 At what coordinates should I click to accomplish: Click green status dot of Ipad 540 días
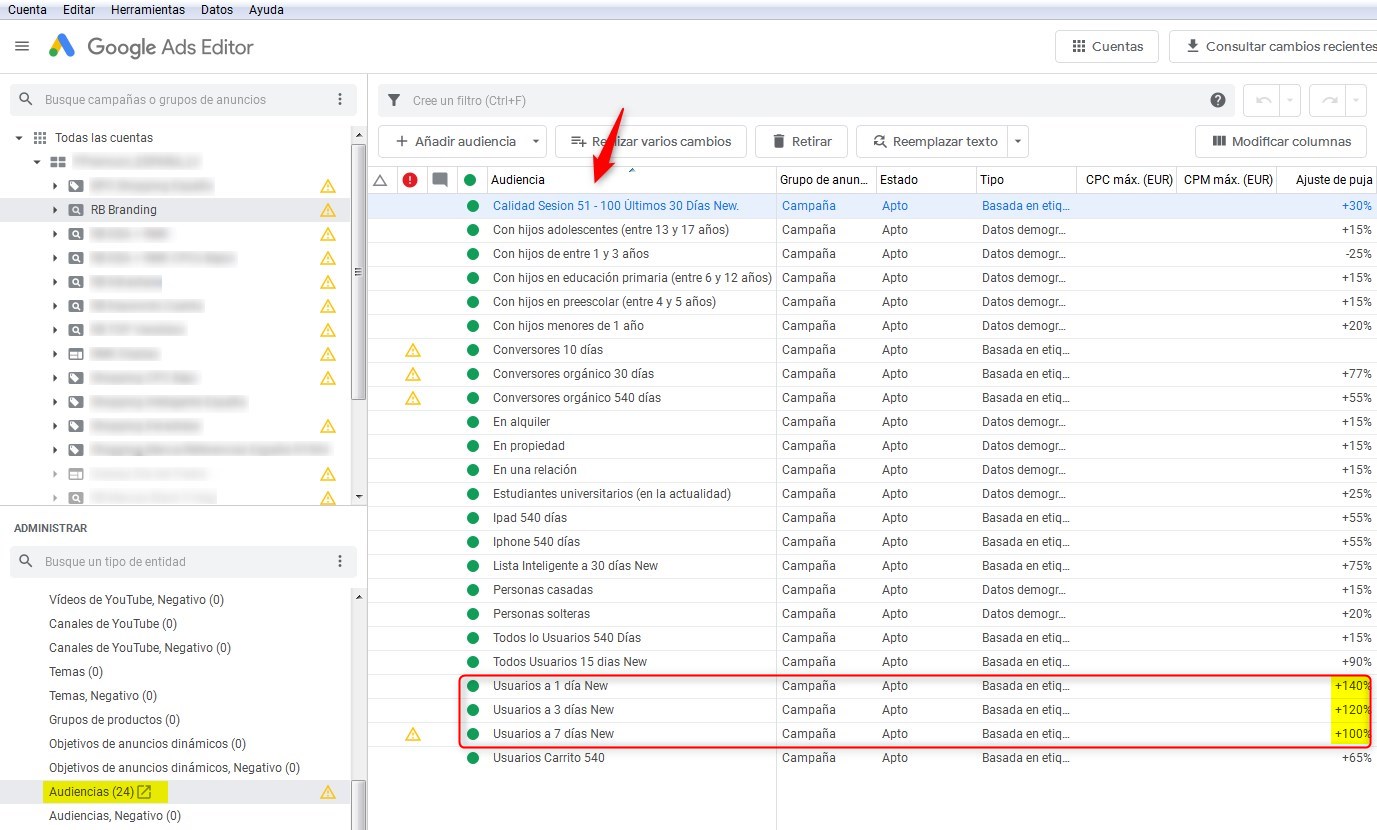[473, 518]
